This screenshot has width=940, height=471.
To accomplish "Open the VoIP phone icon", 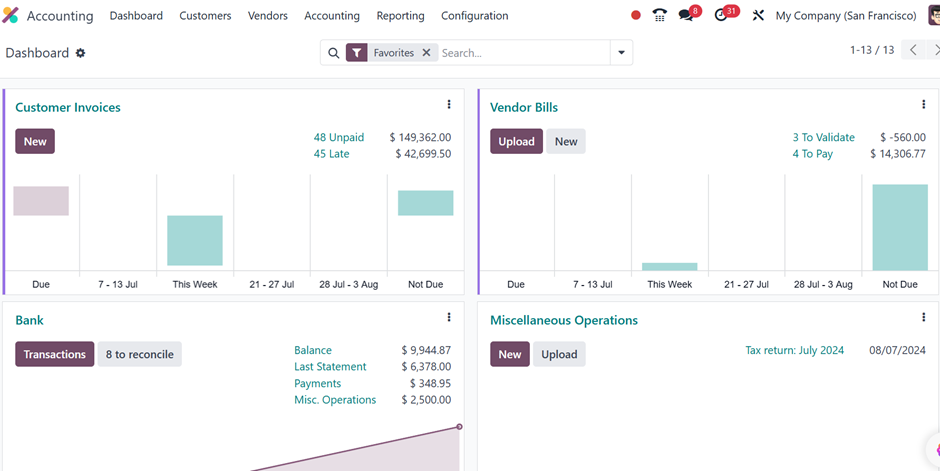I will (x=660, y=16).
